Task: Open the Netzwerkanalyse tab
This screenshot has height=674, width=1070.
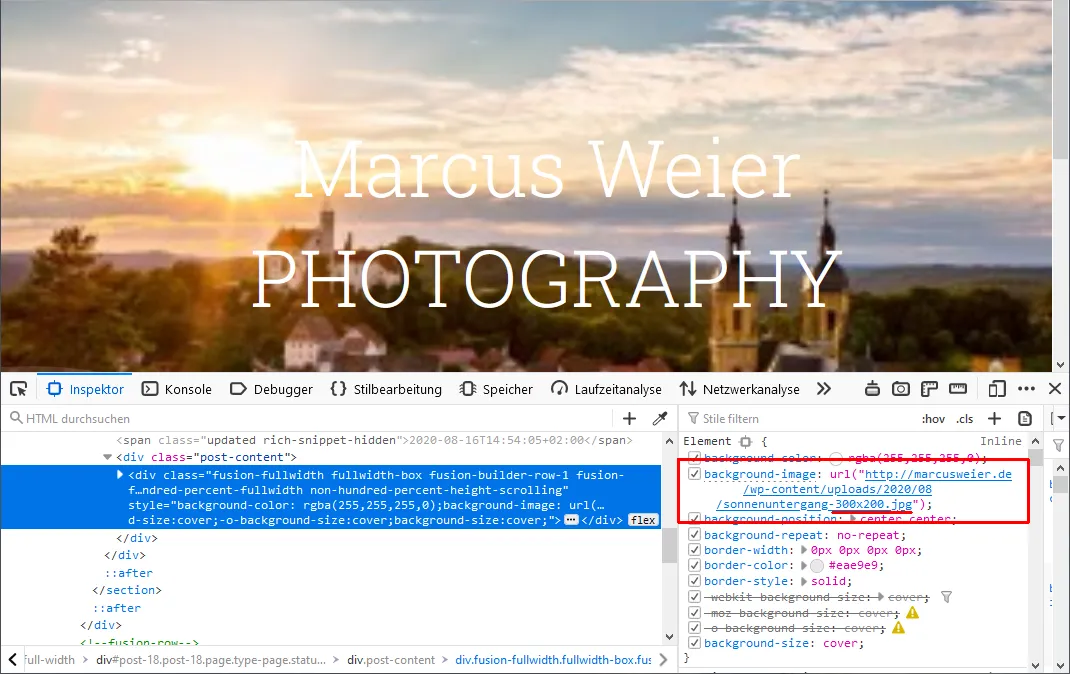Action: [x=740, y=390]
